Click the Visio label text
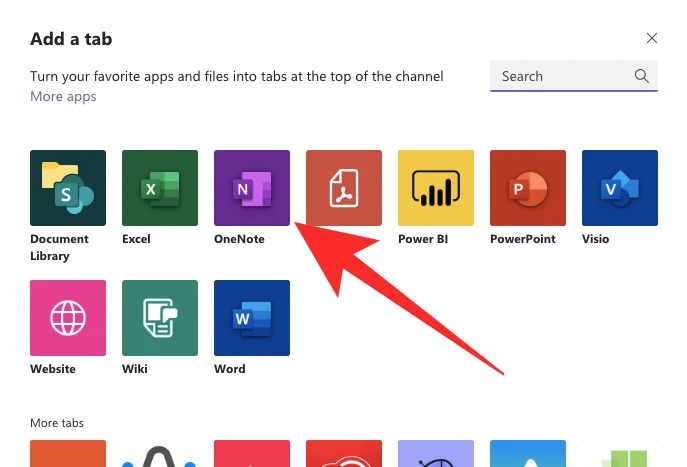Viewport: 687px width, 467px height. tap(595, 239)
